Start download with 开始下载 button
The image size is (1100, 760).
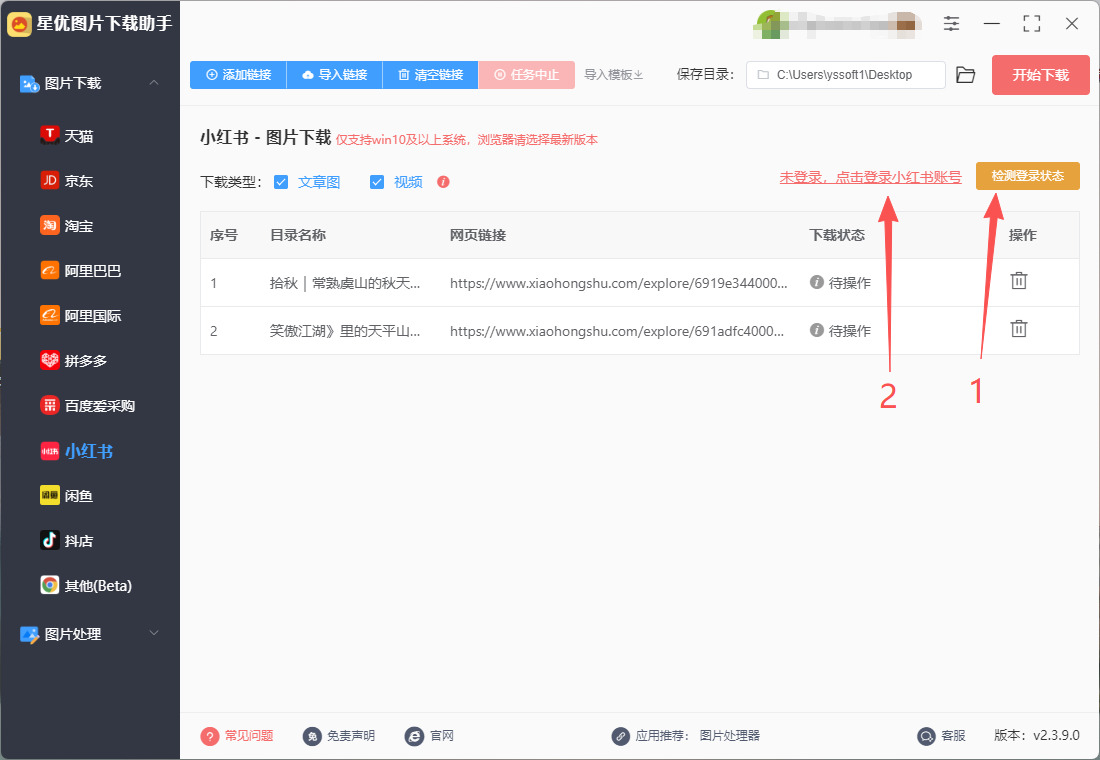[x=1040, y=75]
